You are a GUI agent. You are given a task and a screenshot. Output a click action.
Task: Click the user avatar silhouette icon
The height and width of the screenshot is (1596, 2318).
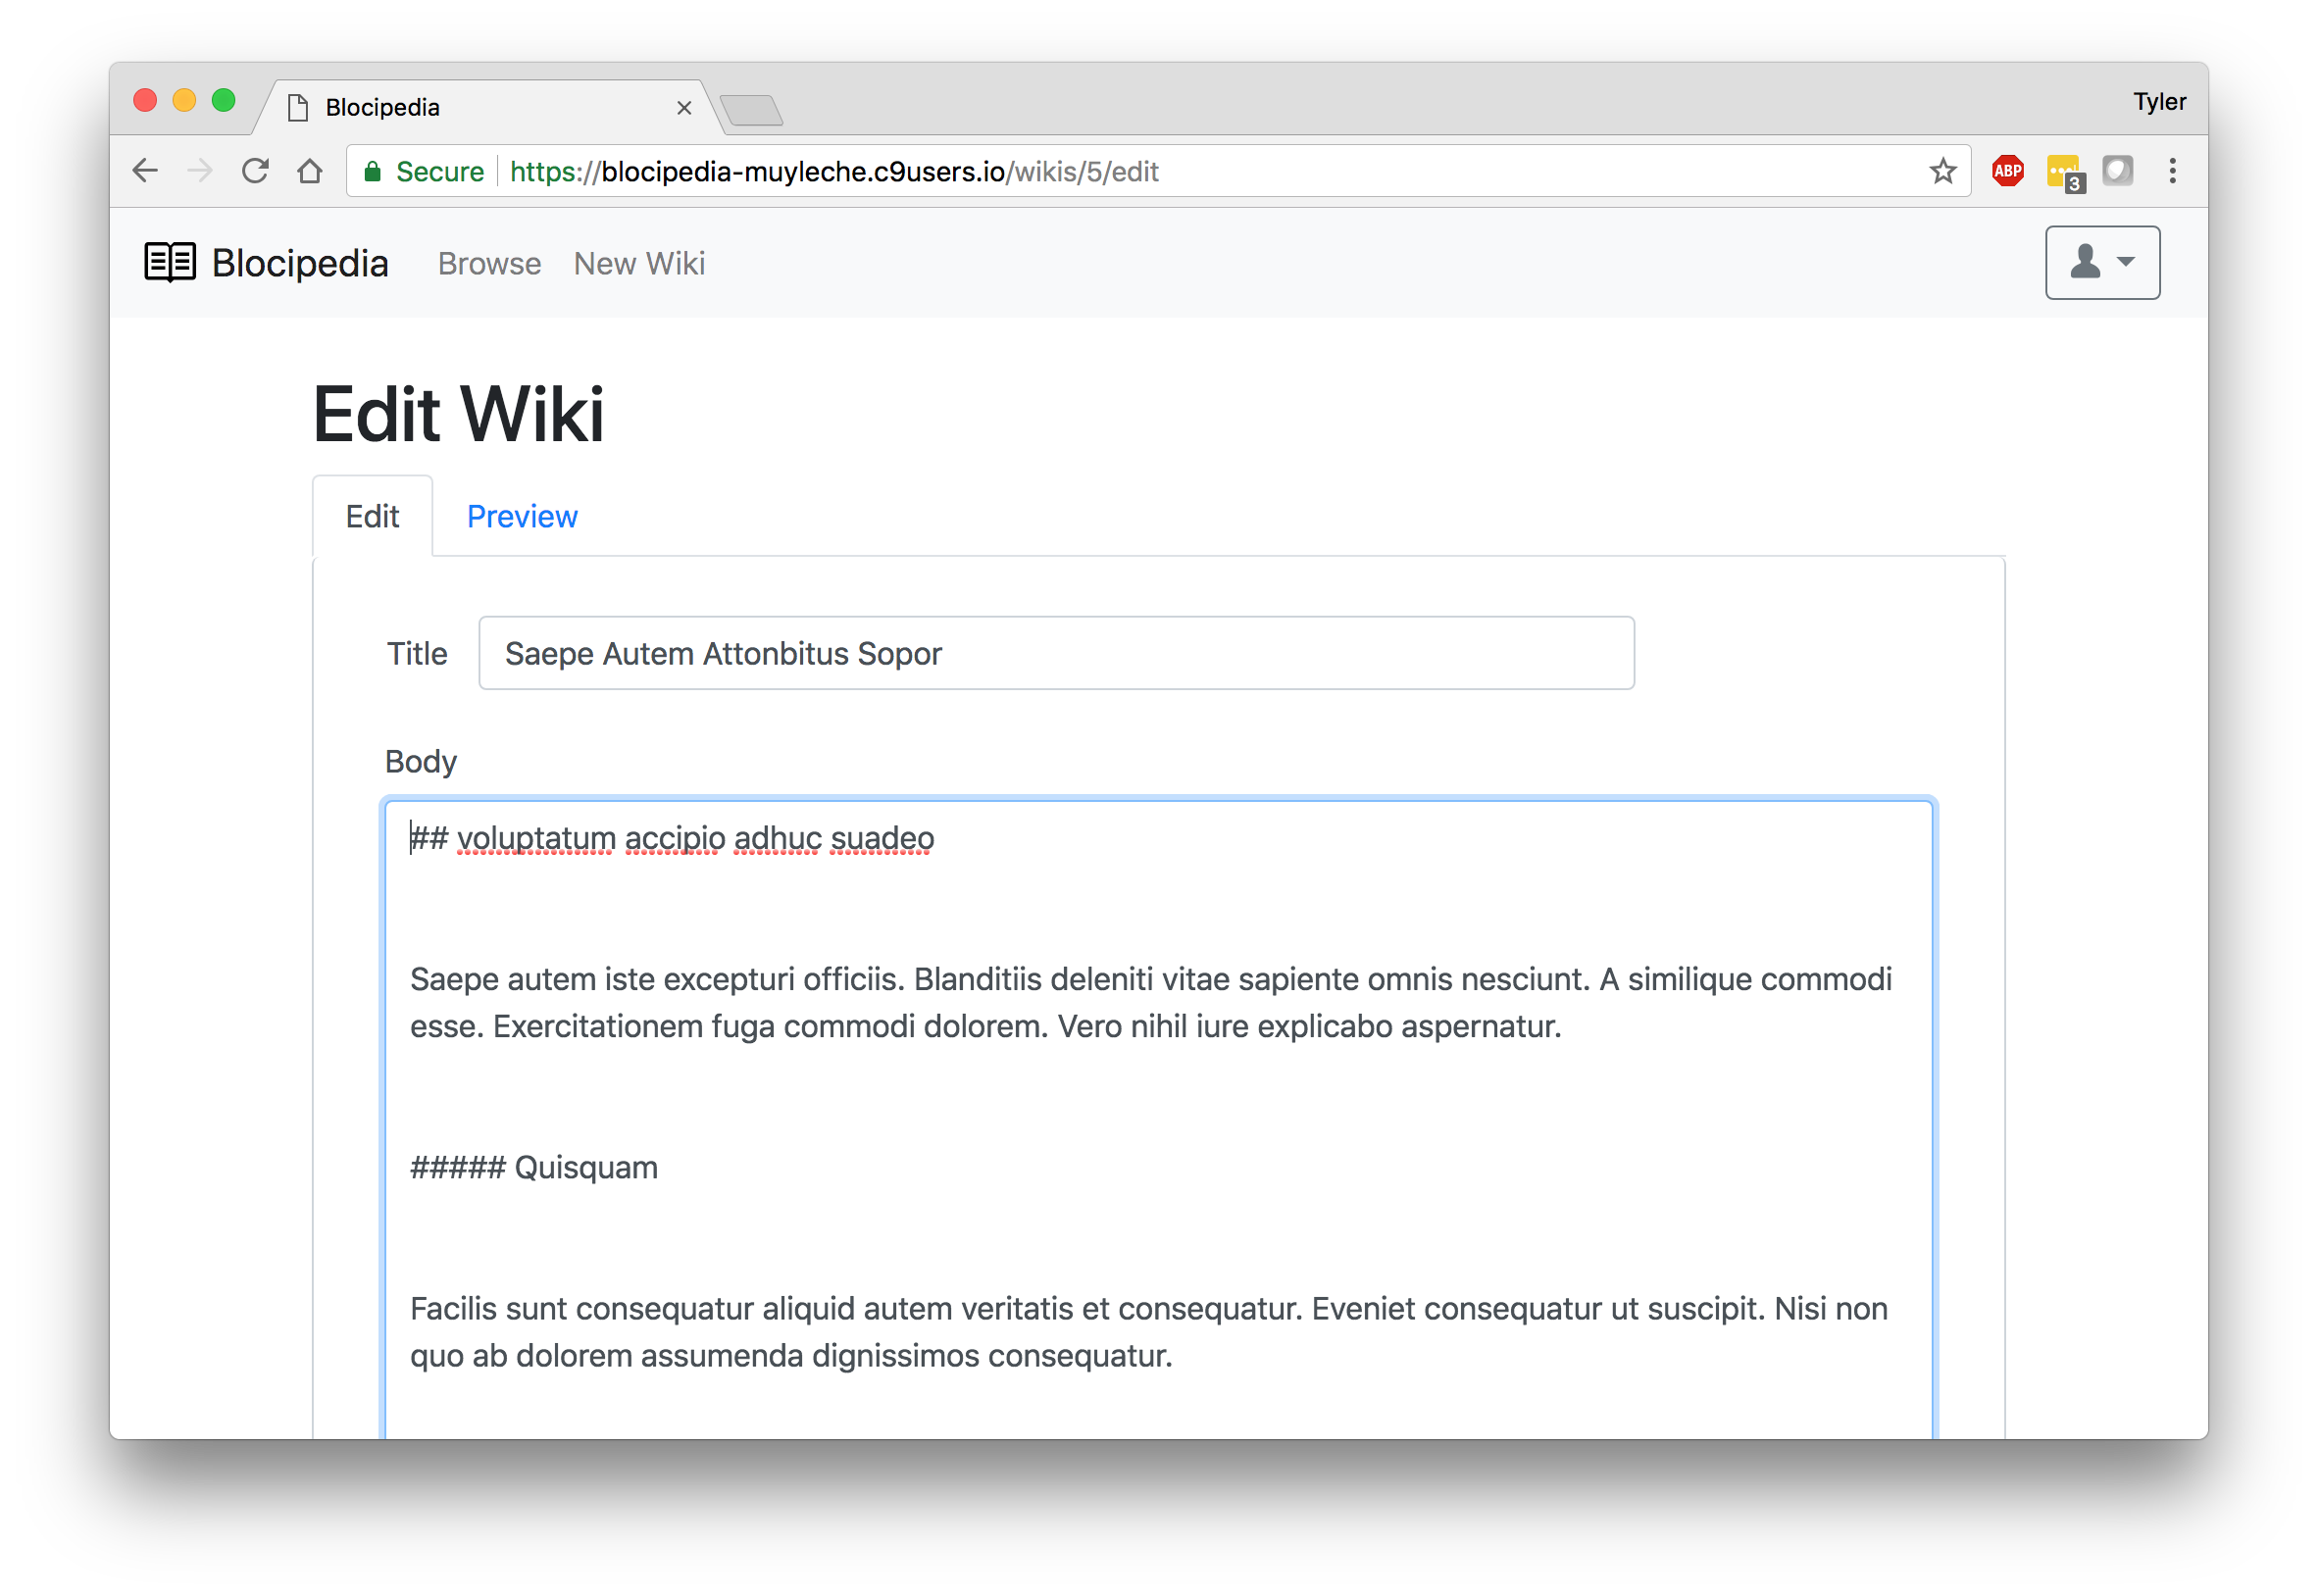click(x=2088, y=262)
